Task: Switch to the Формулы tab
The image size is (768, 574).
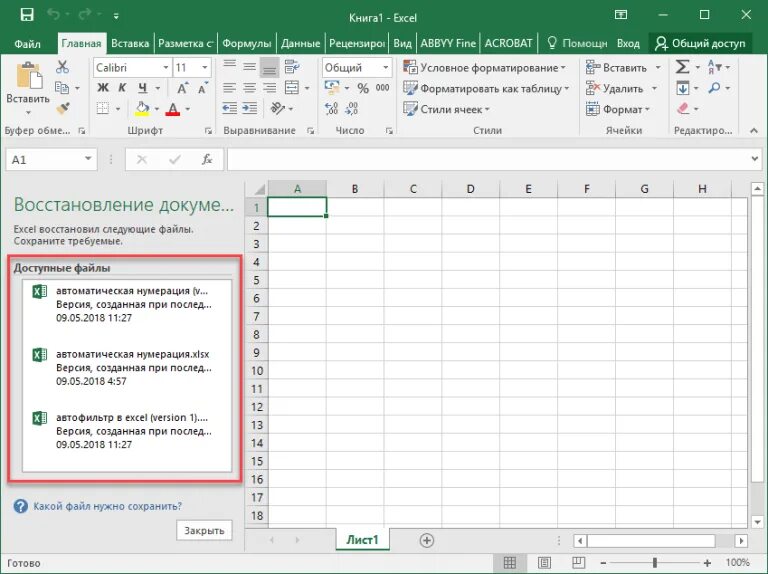Action: (246, 44)
